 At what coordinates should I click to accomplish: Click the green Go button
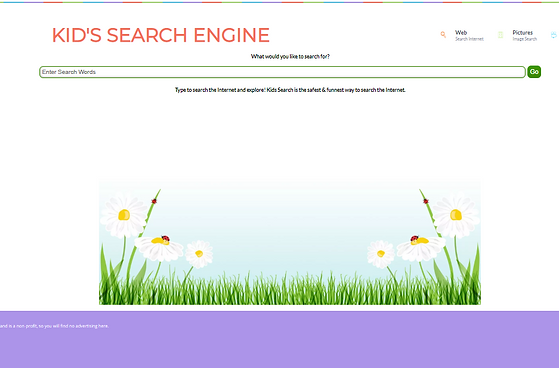(534, 72)
